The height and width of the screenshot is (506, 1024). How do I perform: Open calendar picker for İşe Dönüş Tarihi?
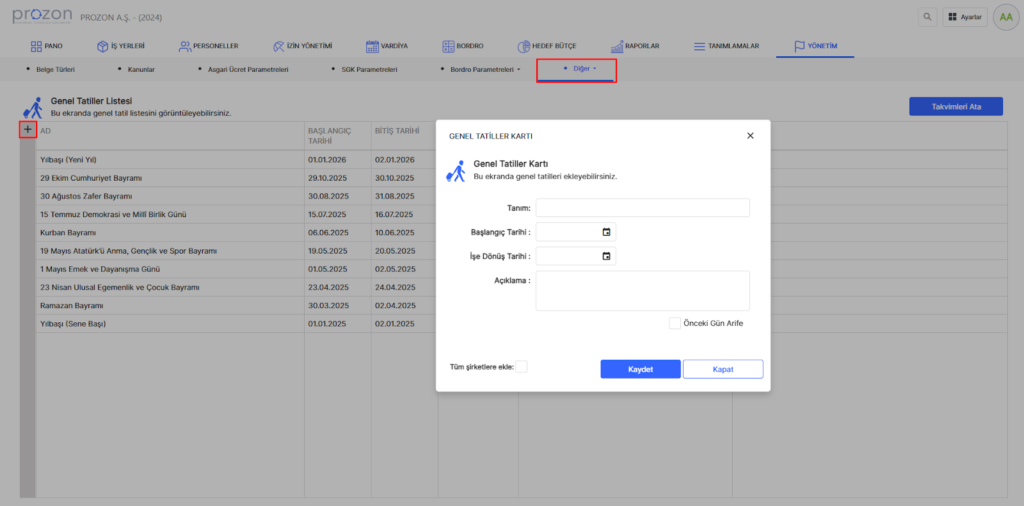pos(606,256)
